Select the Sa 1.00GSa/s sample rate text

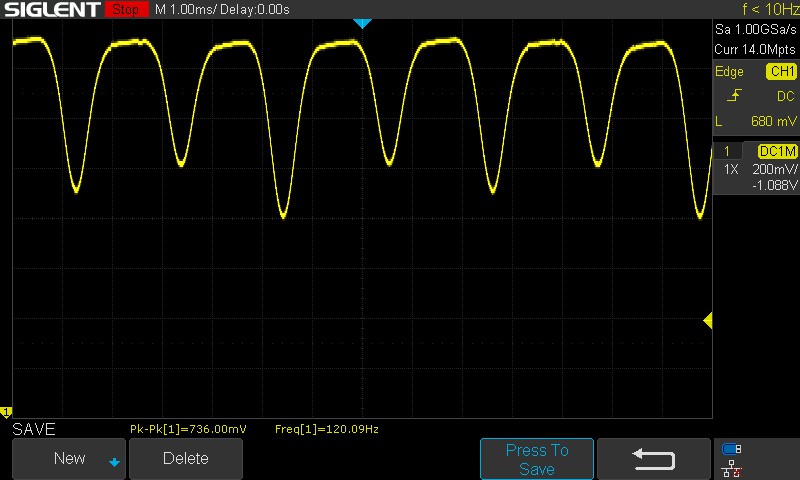coord(755,30)
